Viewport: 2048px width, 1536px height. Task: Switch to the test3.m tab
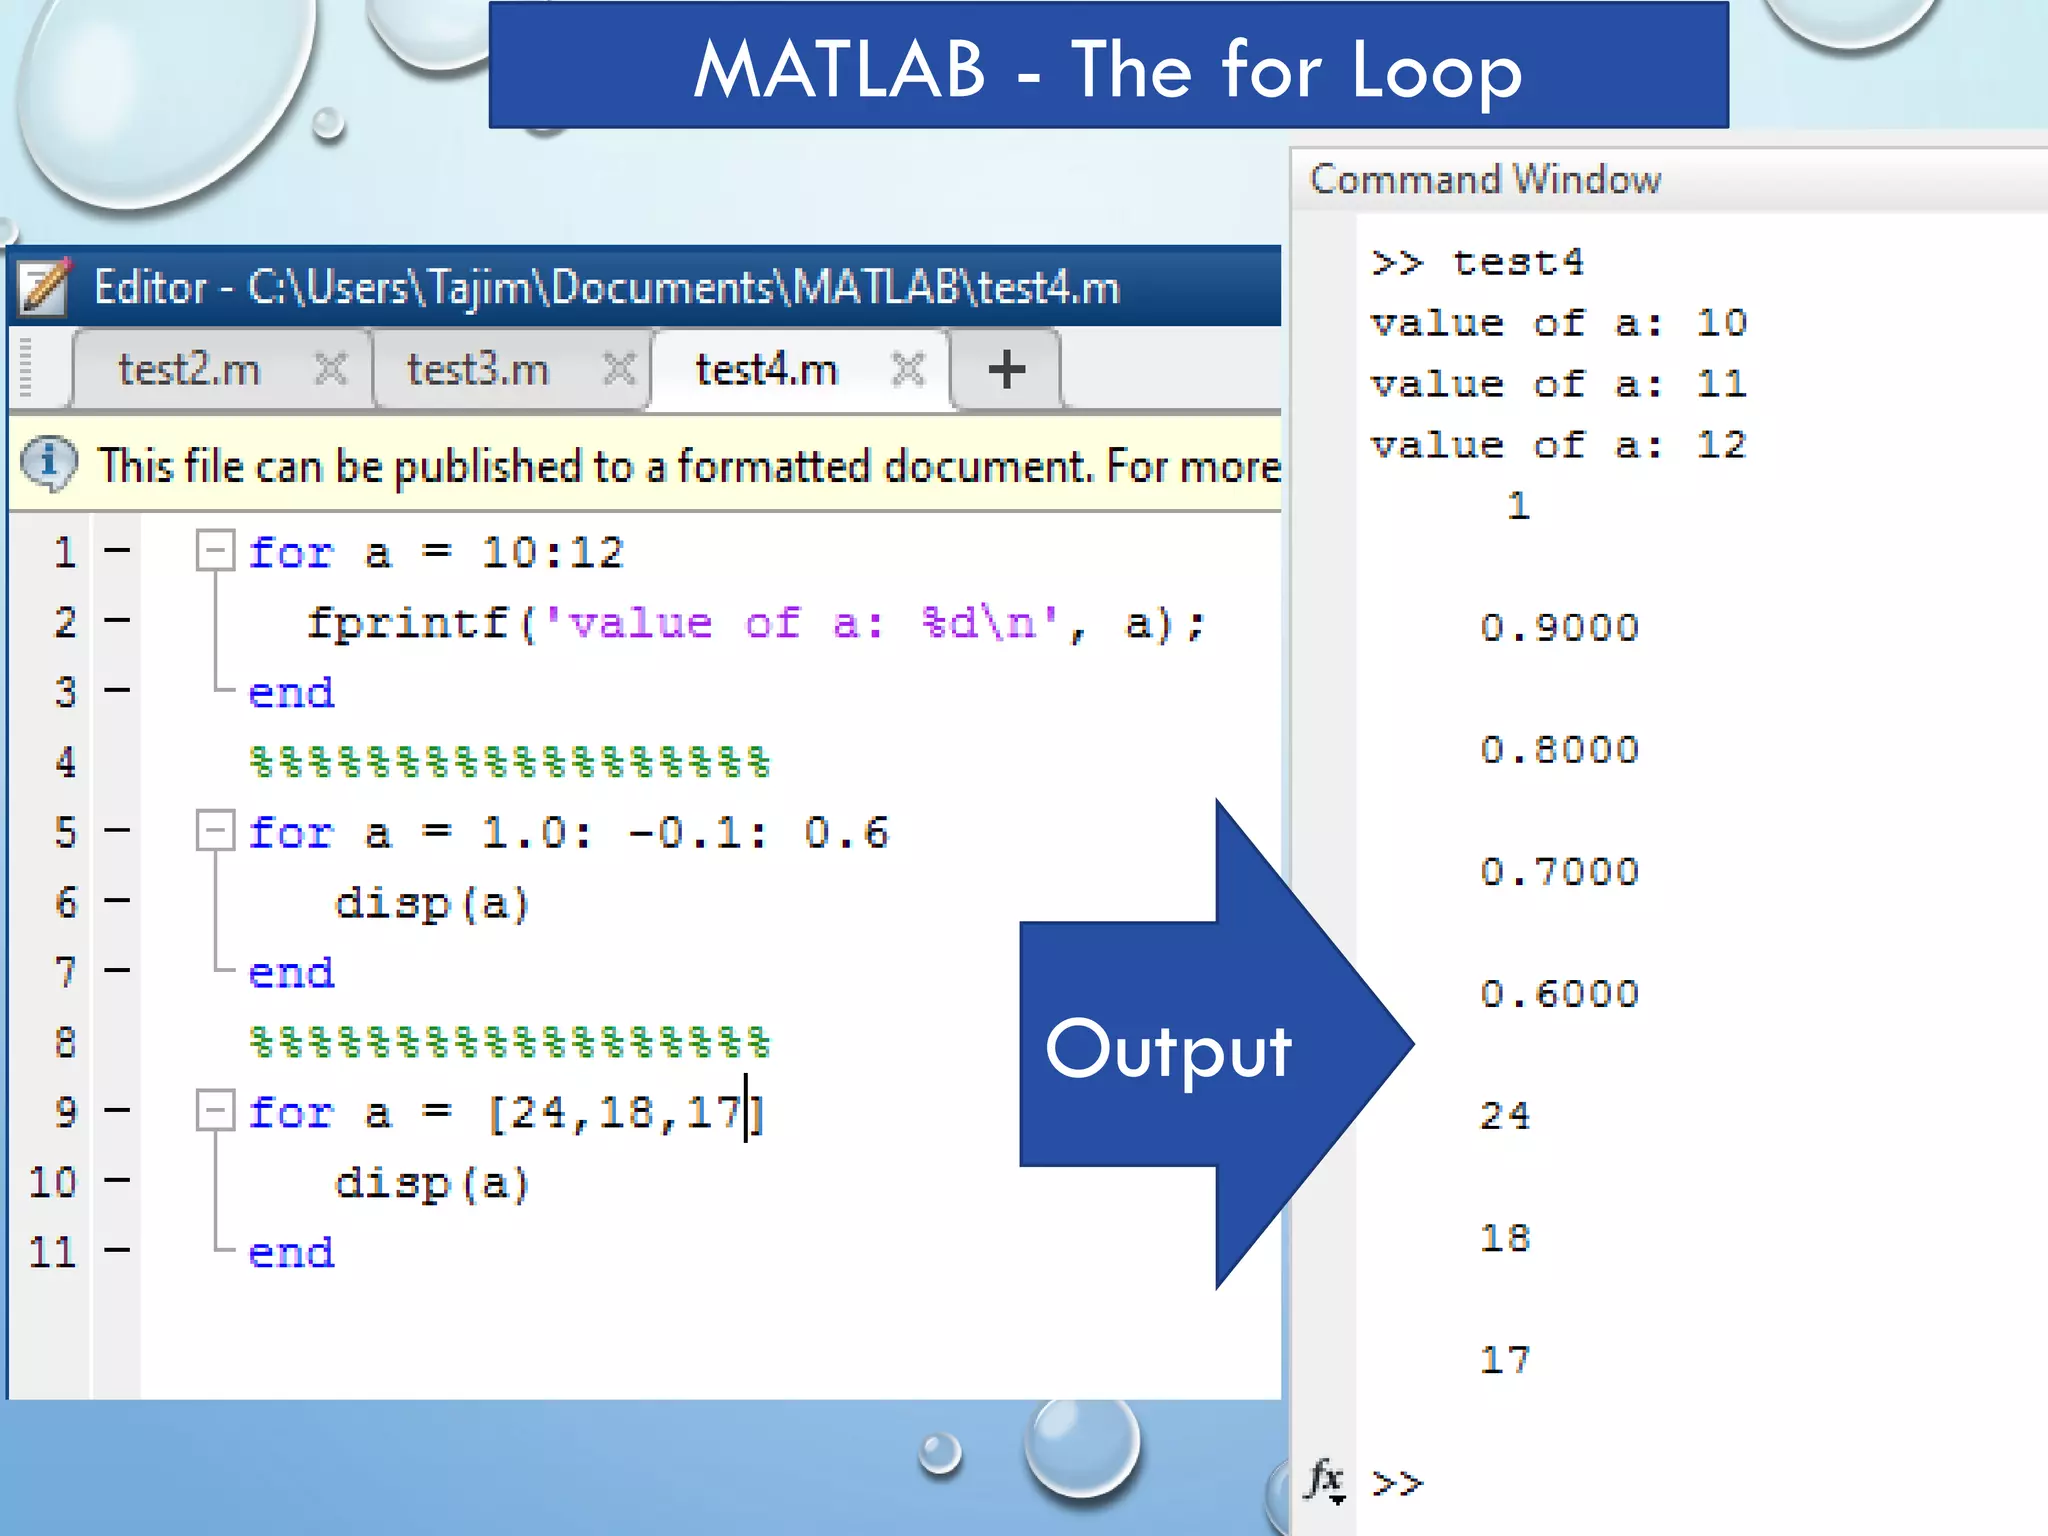click(478, 370)
